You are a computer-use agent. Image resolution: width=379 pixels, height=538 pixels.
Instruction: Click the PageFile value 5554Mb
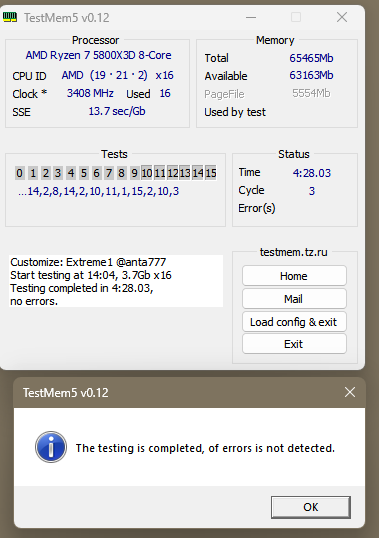pos(311,93)
